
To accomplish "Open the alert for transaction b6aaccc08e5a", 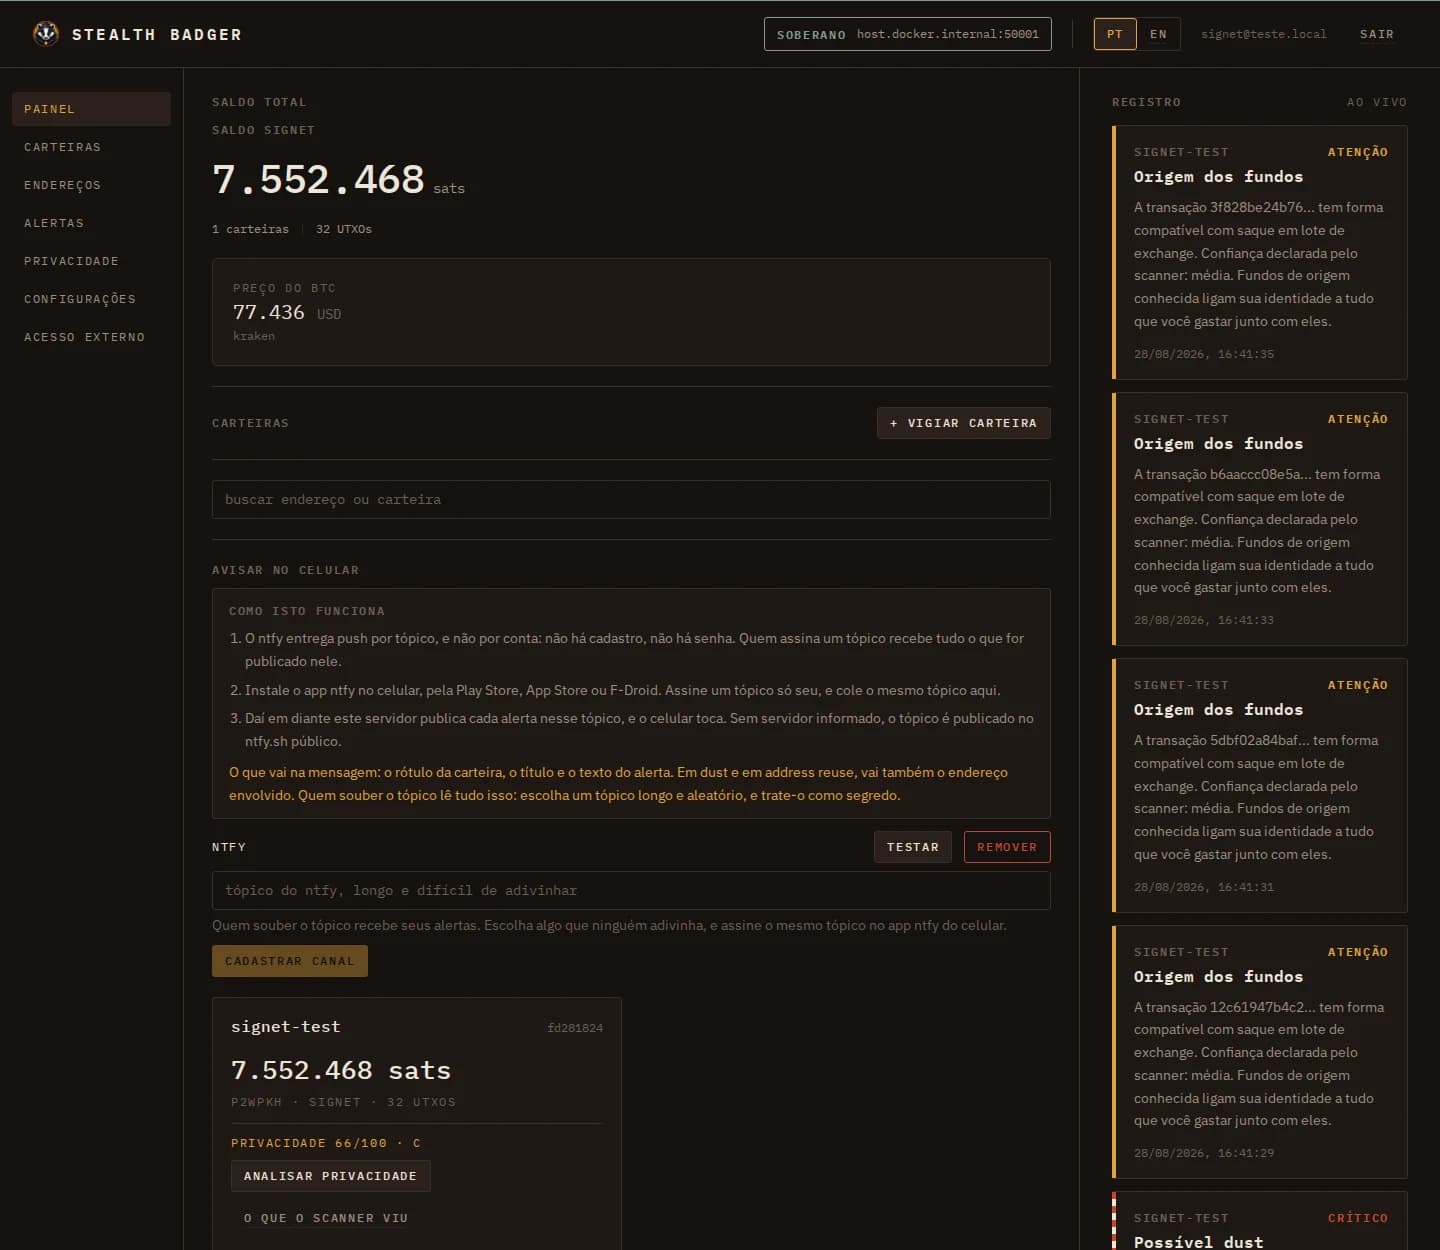I will tap(1260, 519).
